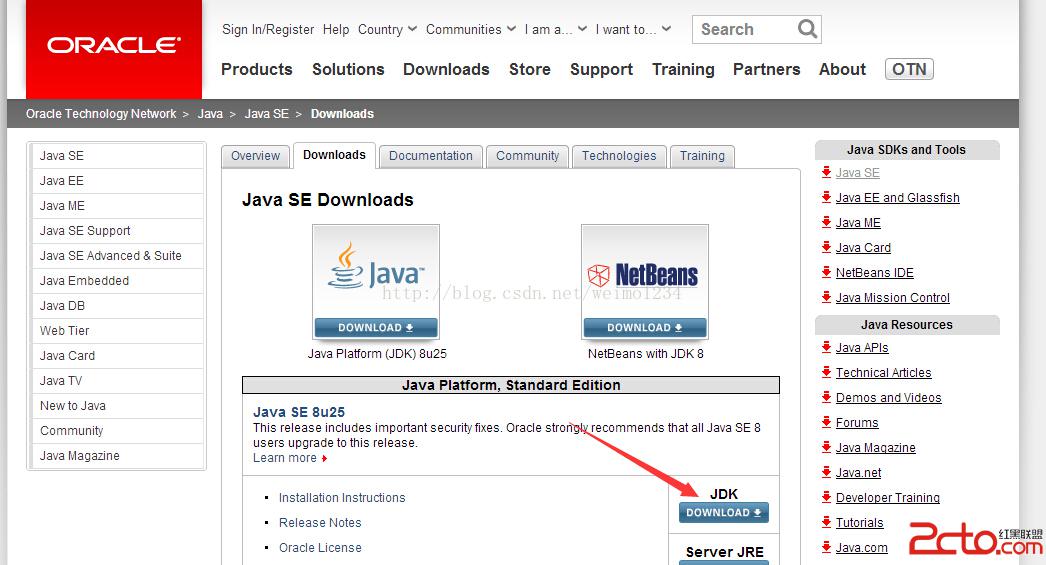Open the Java SE 8u25 heading link
1046x565 pixels.
(x=299, y=412)
